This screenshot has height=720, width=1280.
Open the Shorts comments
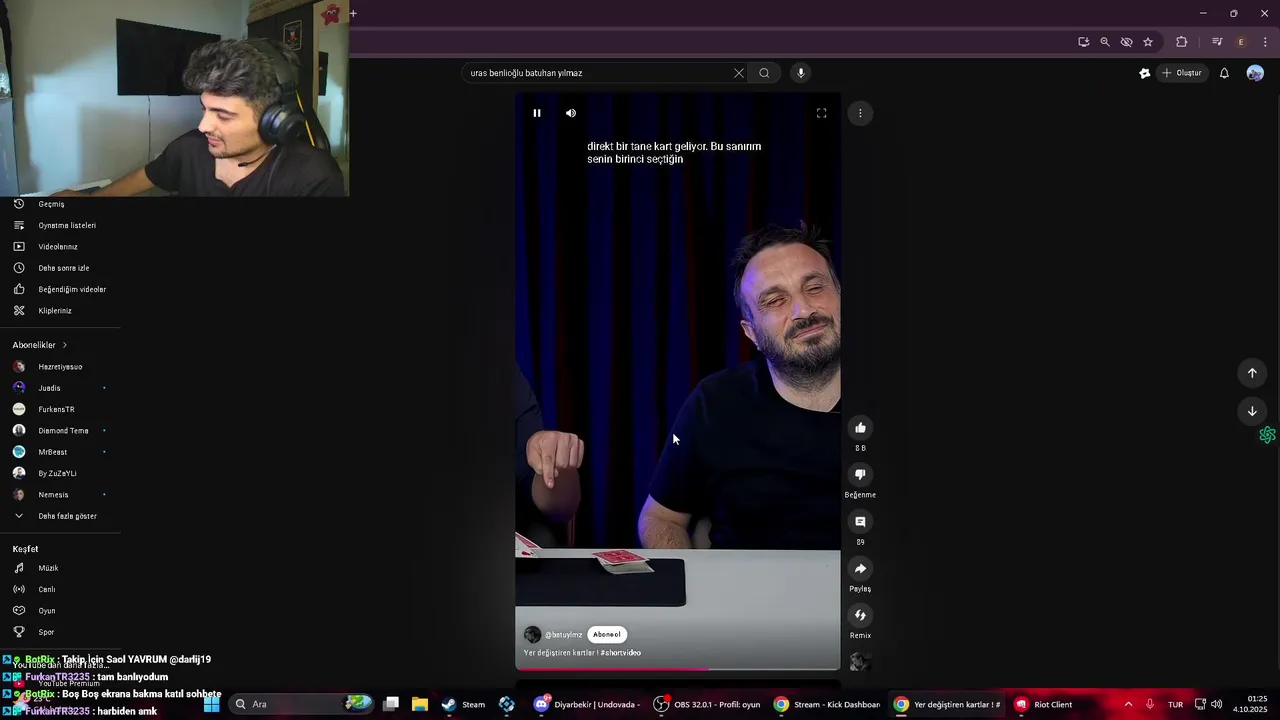coord(860,522)
